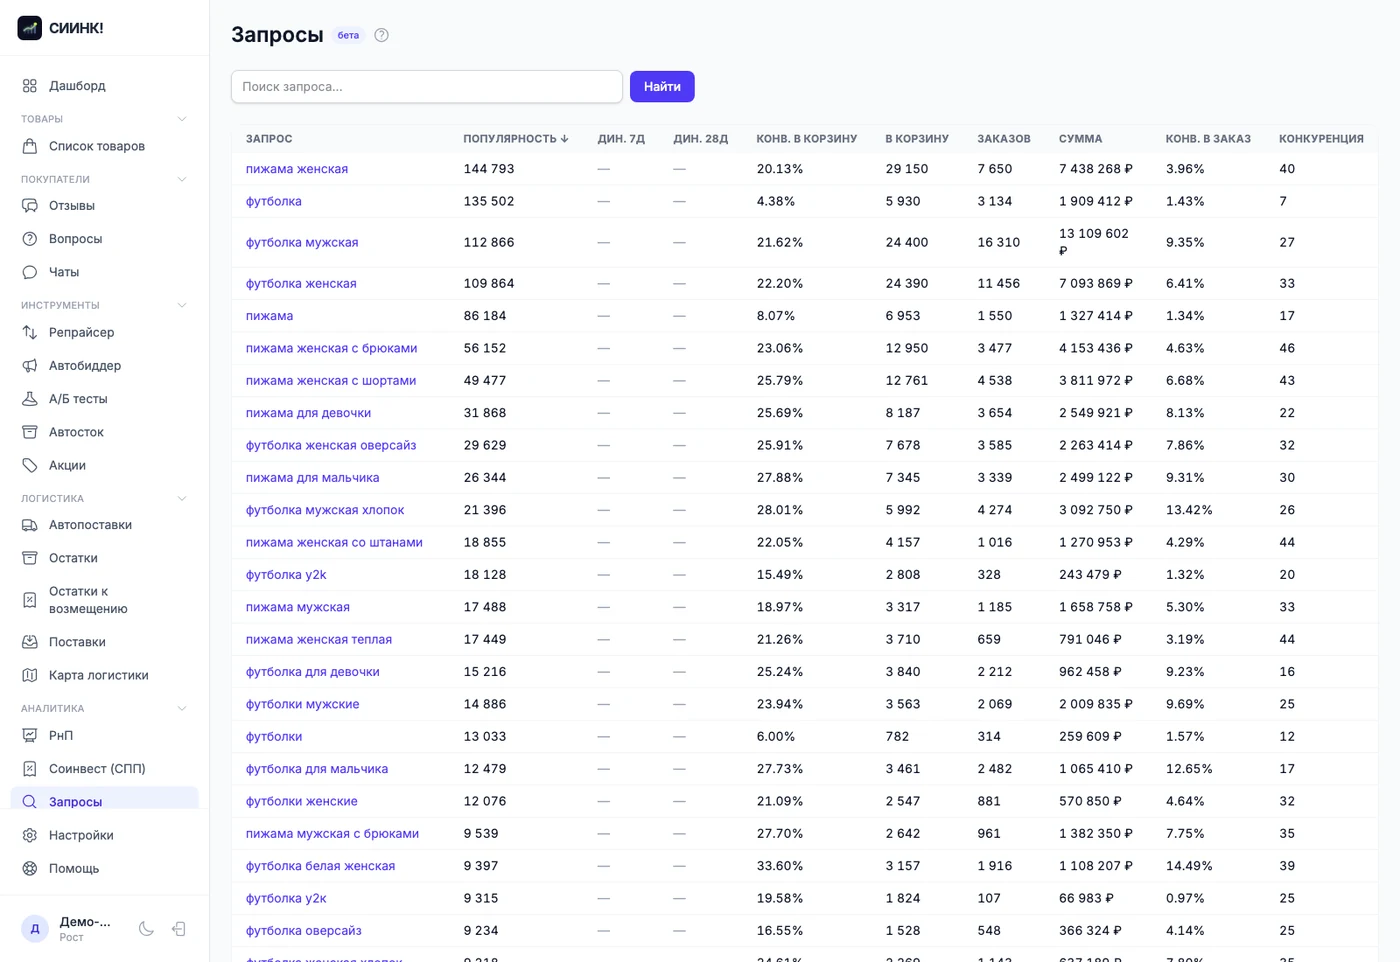The image size is (1400, 962).
Task: Click the Репрайсер arrows icon
Action: [x=30, y=332]
